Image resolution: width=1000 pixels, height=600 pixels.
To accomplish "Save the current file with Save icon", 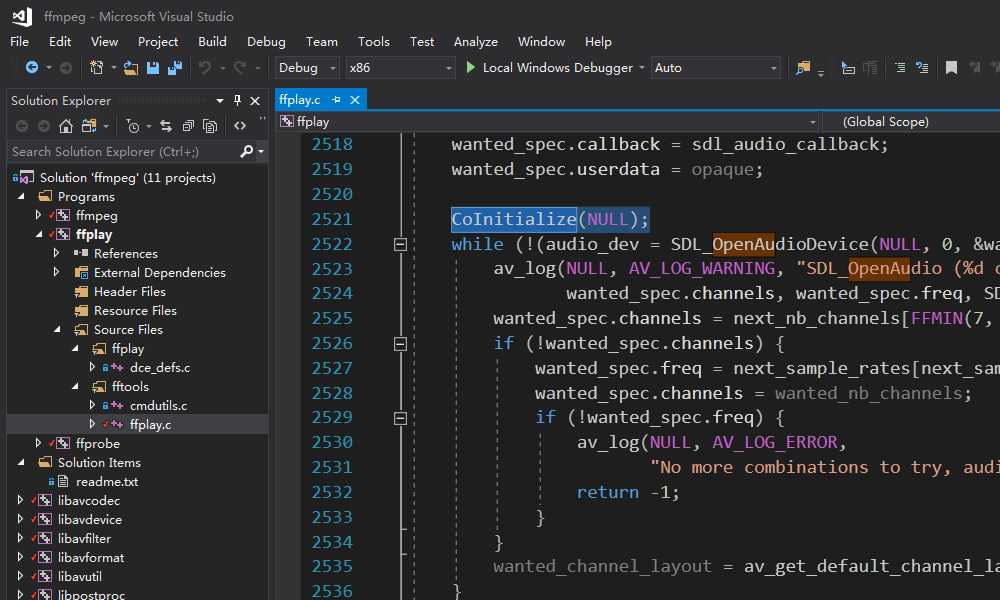I will click(153, 68).
